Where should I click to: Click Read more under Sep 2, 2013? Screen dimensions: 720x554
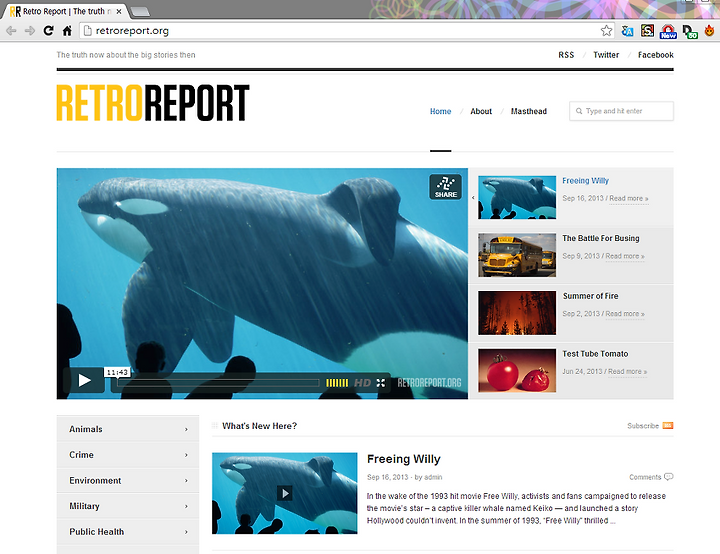[625, 314]
